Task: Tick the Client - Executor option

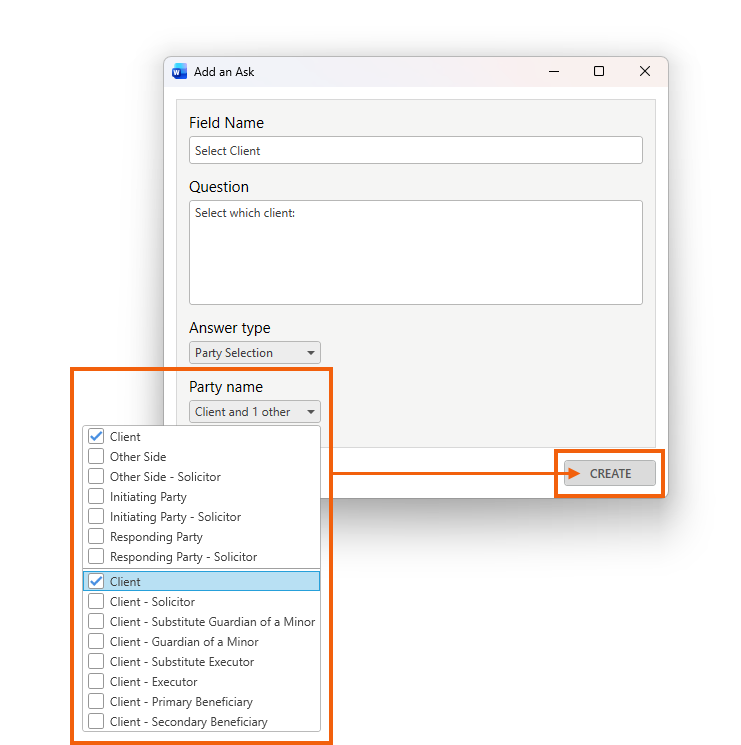Action: (x=96, y=682)
